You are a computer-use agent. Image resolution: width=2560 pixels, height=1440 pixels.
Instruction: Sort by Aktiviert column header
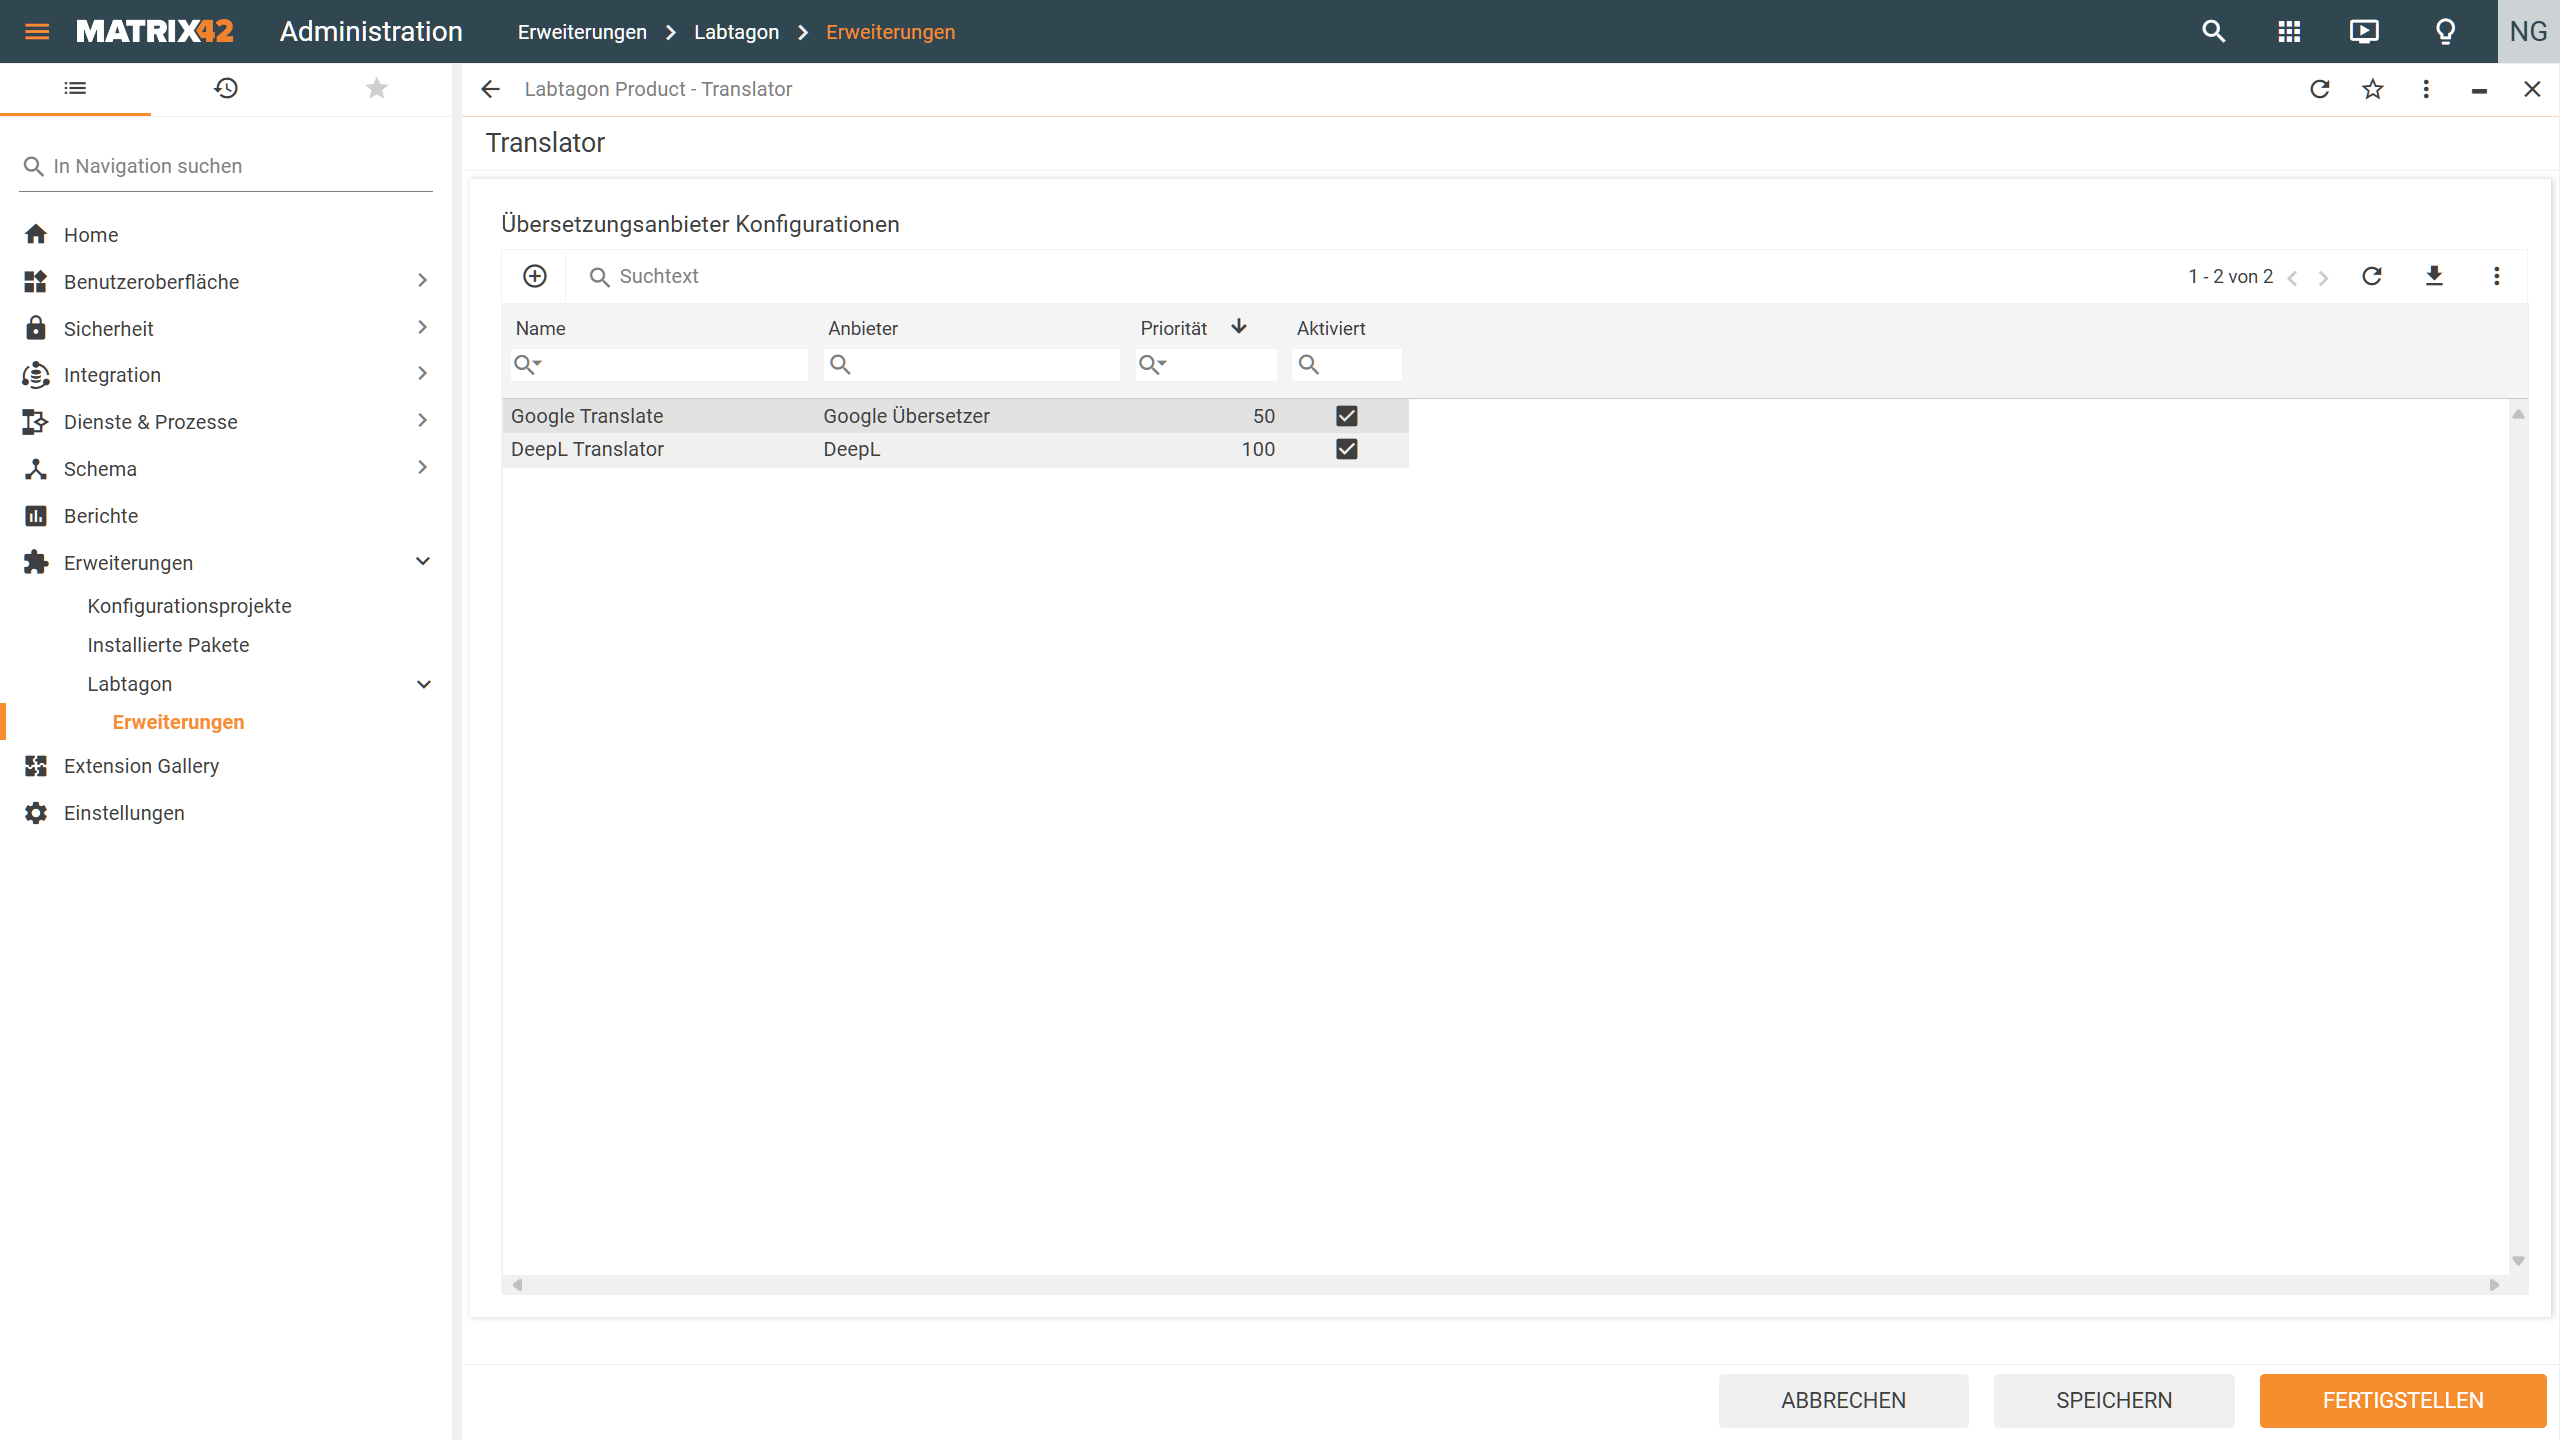1331,328
